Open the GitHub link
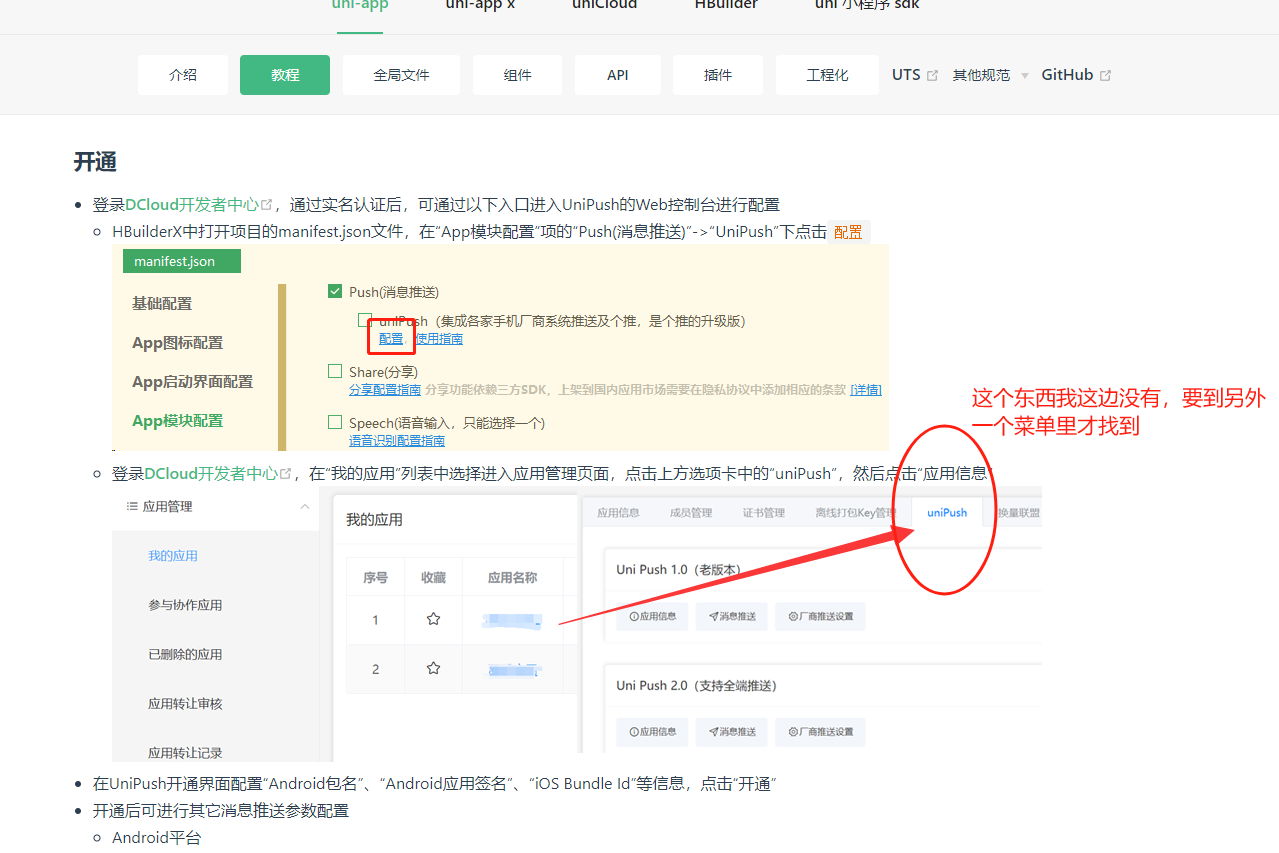Screen dimensions: 1279x853 coord(1067,75)
